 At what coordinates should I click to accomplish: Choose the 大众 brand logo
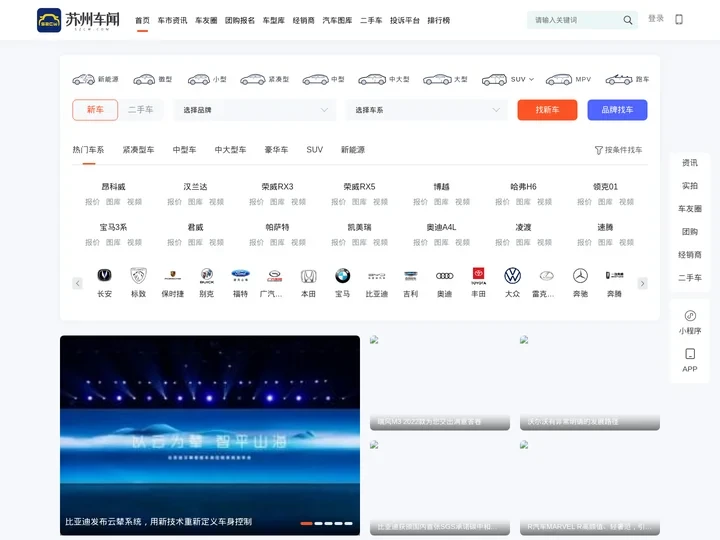[512, 276]
